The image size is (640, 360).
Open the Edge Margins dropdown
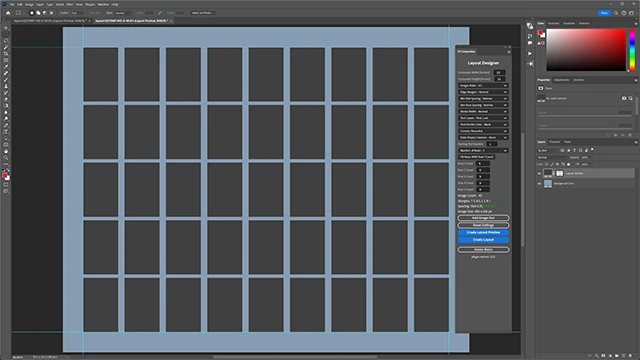(x=483, y=92)
